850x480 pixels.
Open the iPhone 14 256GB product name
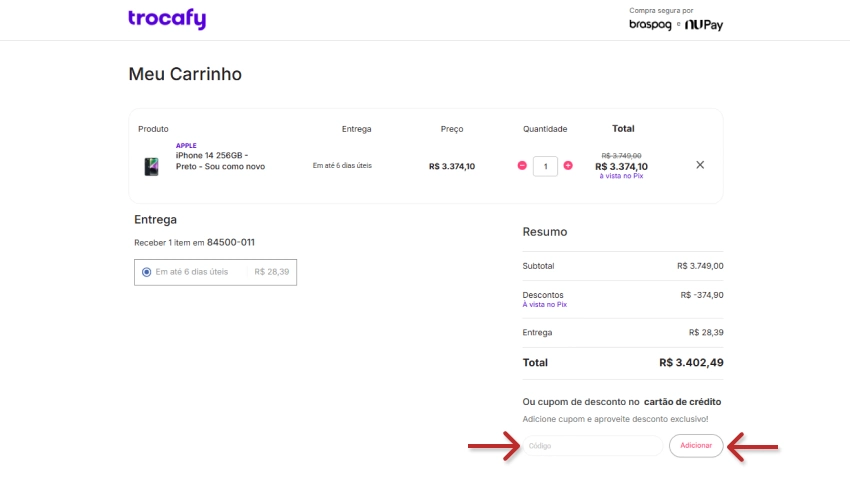[220, 161]
